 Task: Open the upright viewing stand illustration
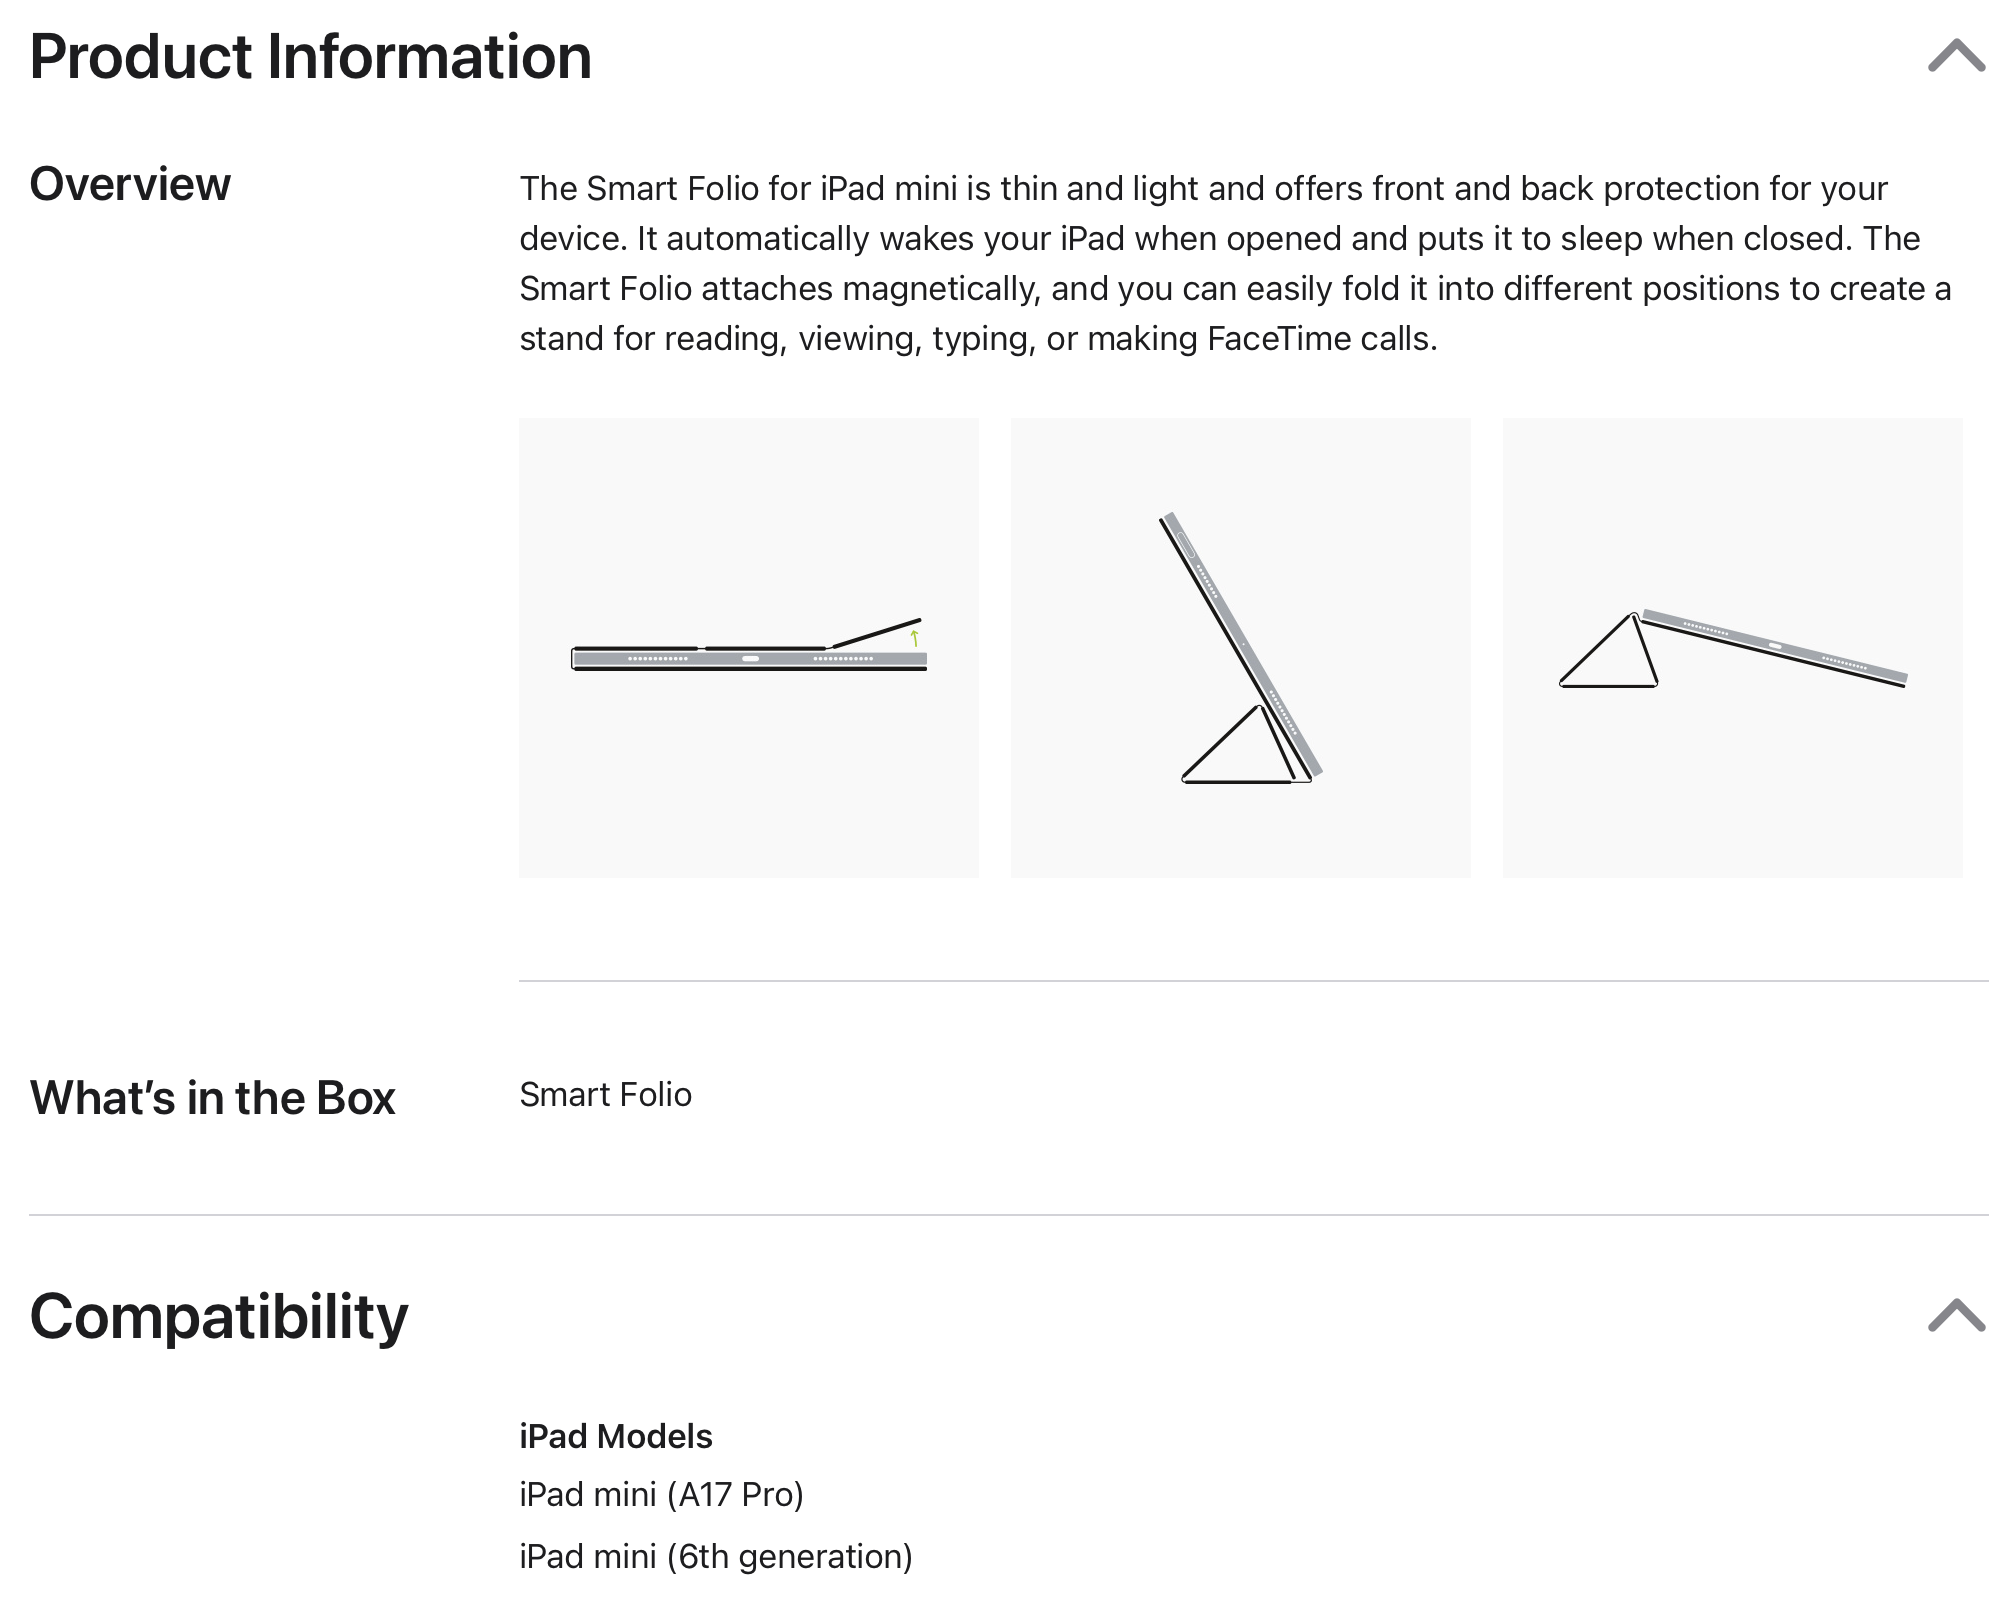[x=1240, y=648]
